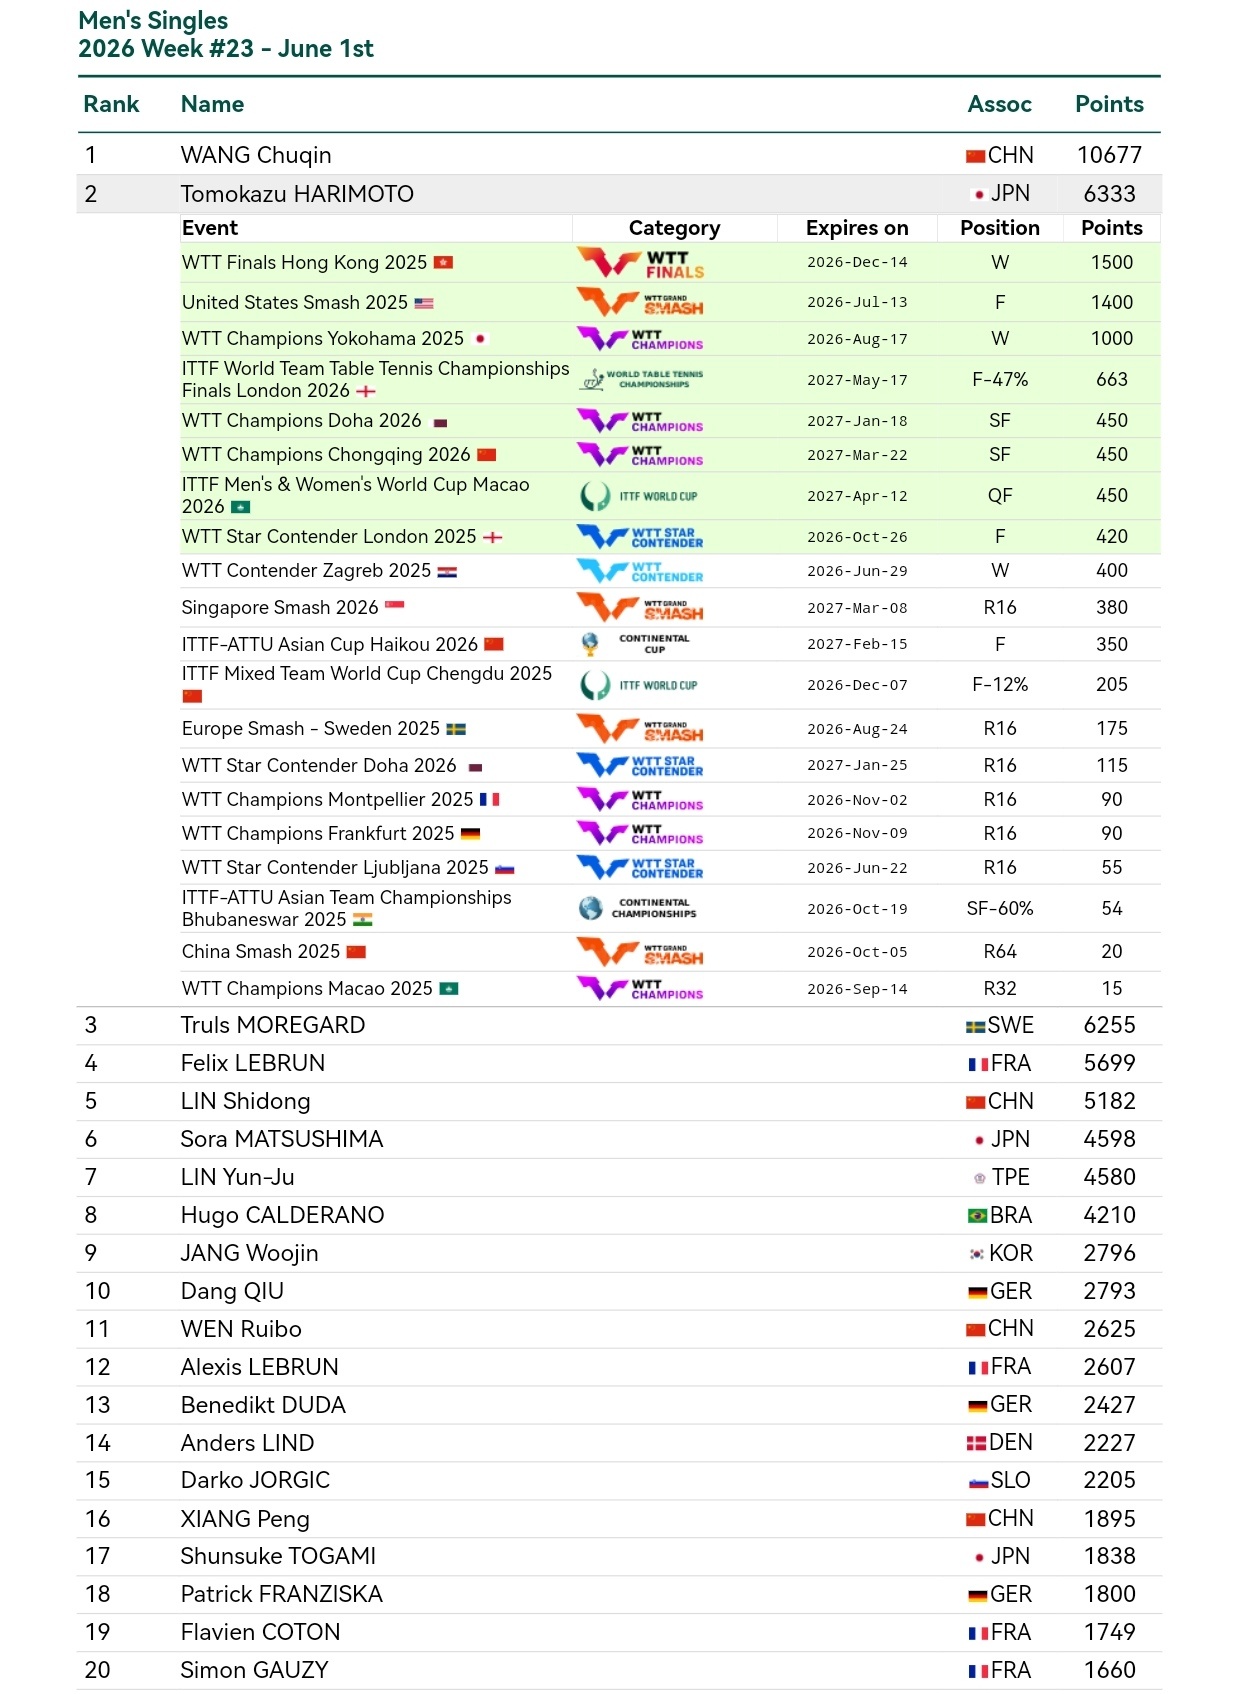Click the WTT Champions logo for Montpellier 2025
The width and height of the screenshot is (1236, 1694).
[641, 799]
